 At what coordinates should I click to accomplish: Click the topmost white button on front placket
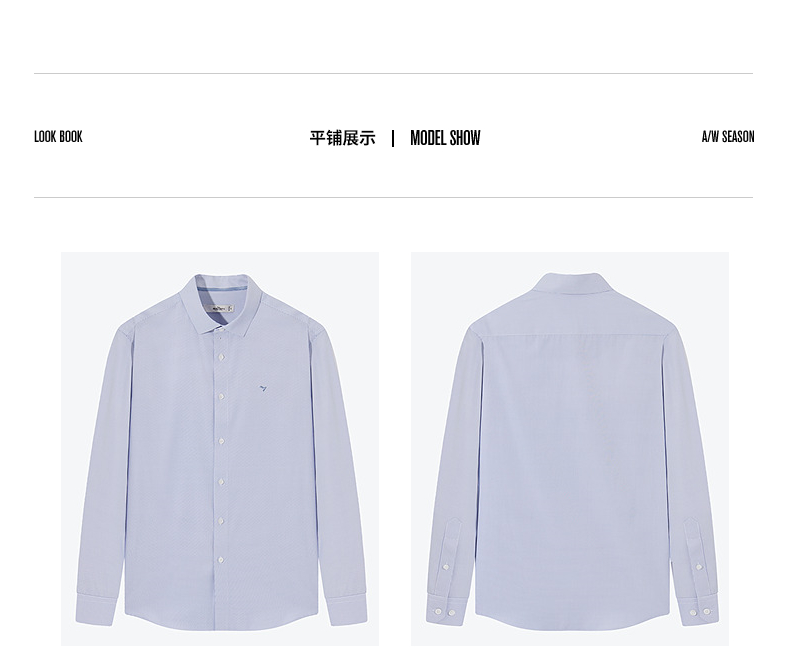221,357
